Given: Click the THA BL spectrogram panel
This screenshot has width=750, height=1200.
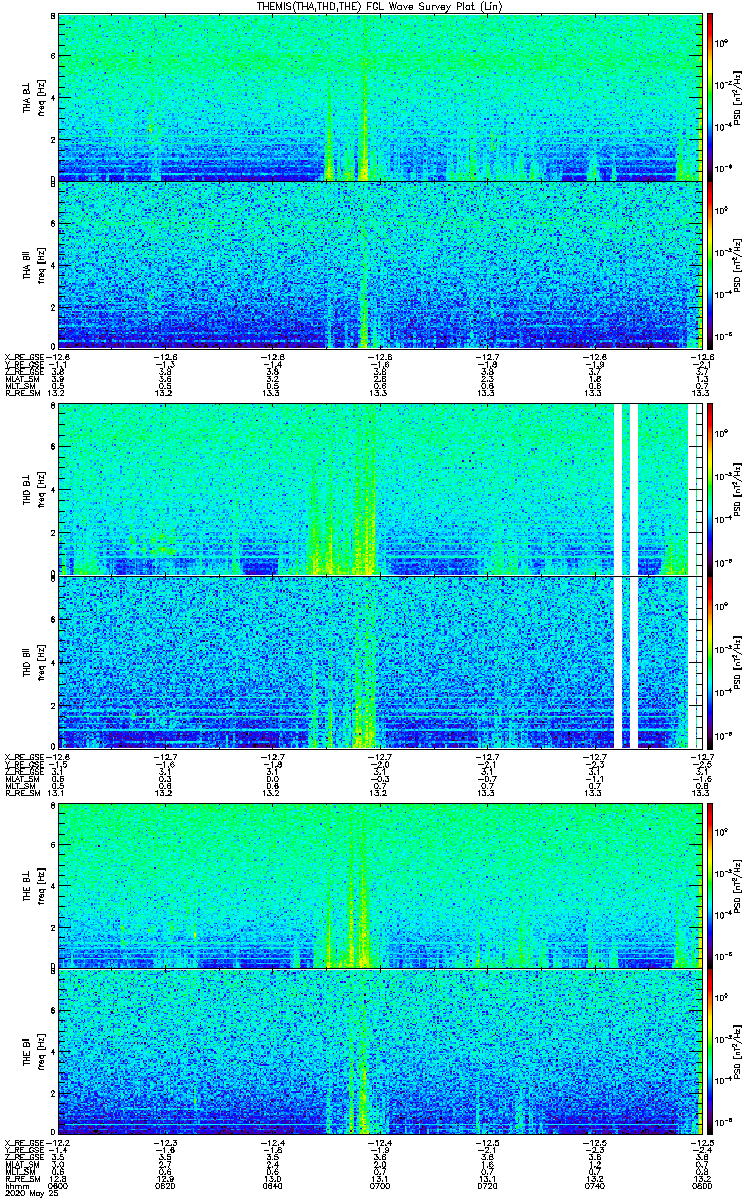Looking at the screenshot, I should [x=379, y=97].
